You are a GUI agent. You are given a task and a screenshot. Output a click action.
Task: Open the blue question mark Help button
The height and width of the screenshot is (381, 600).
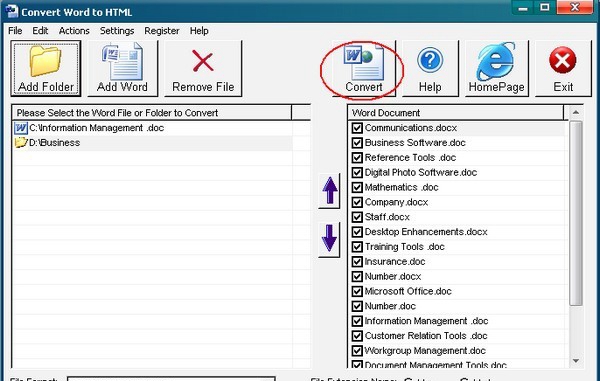[x=430, y=68]
